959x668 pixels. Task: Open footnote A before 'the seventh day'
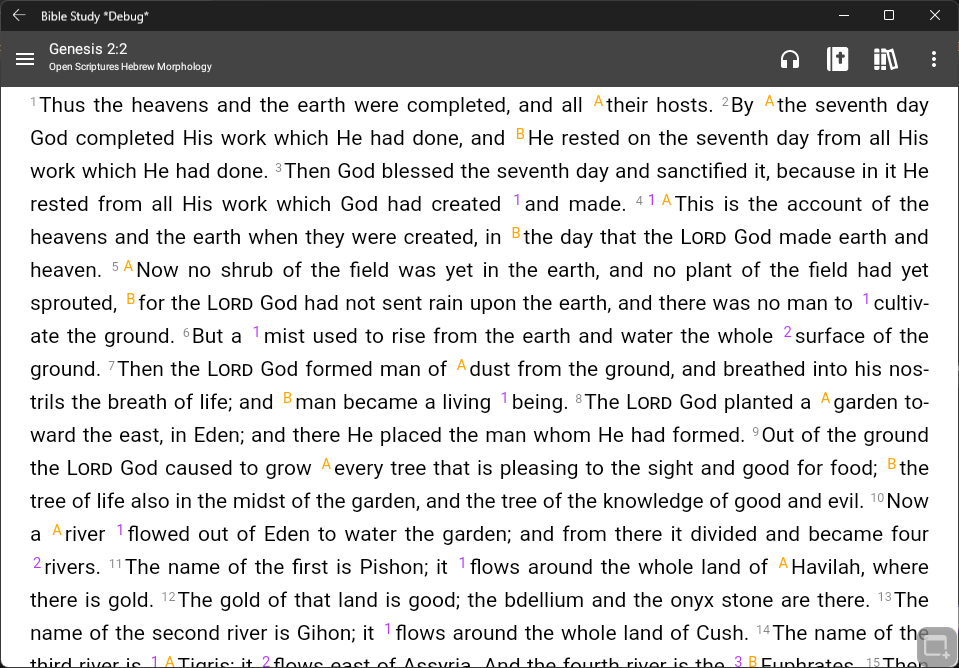click(769, 102)
